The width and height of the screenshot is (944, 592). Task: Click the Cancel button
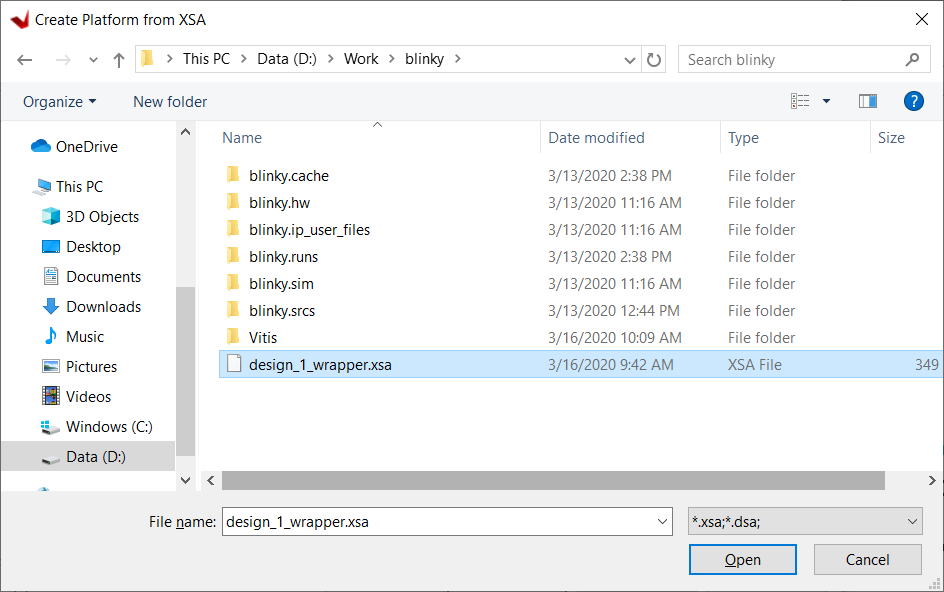click(x=868, y=559)
